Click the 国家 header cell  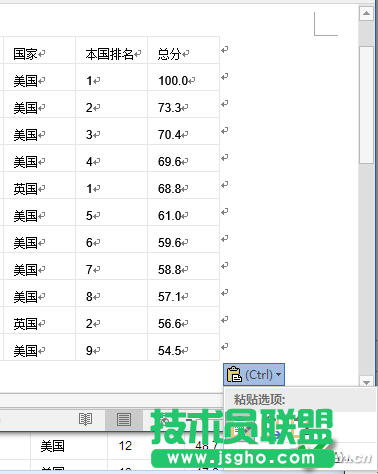pyautogui.click(x=39, y=50)
